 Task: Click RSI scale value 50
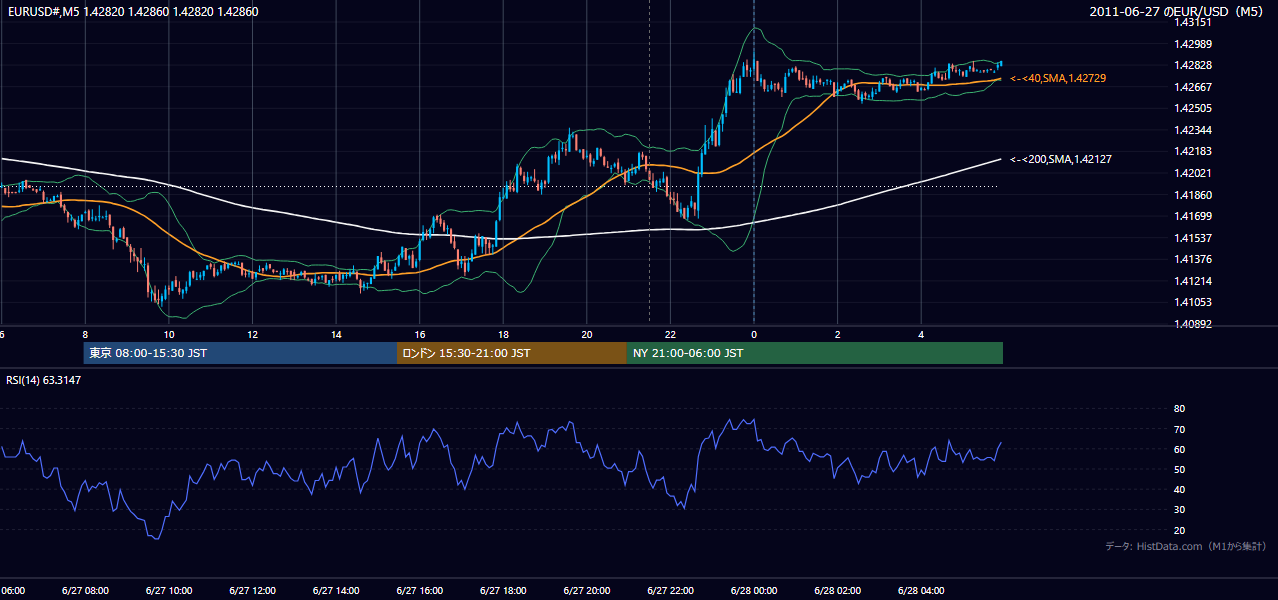(1180, 469)
